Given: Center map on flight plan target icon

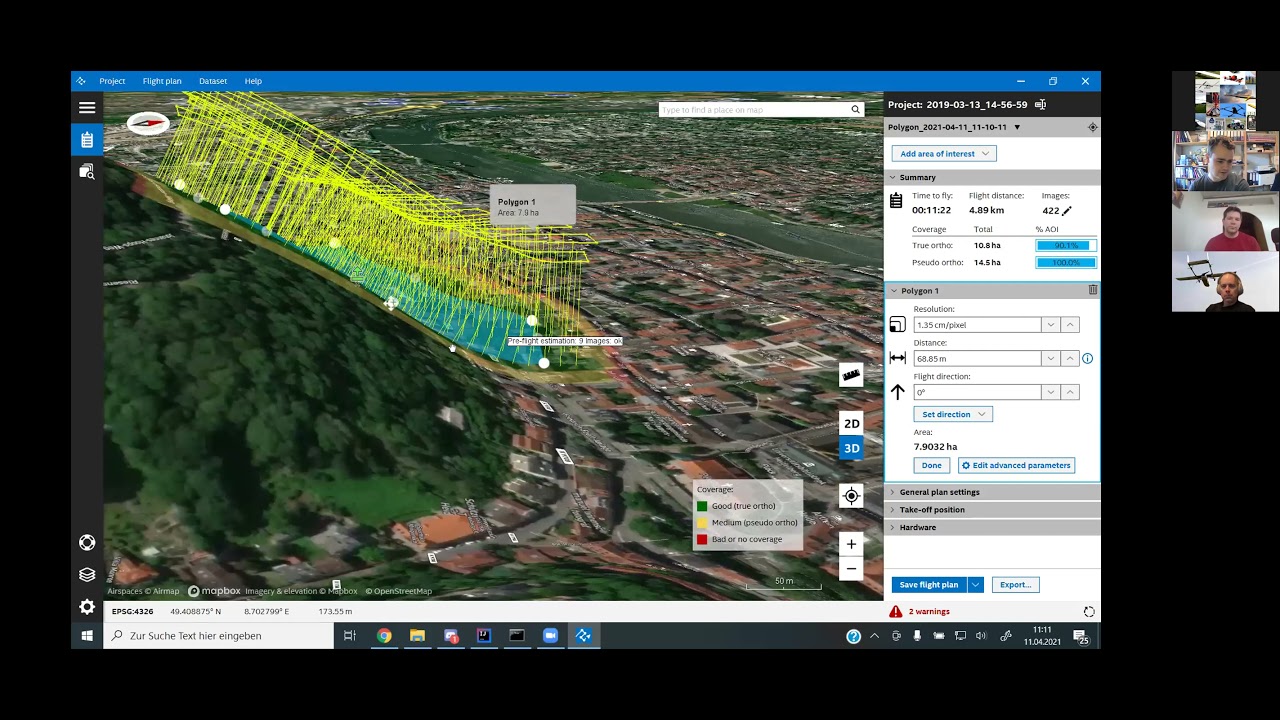Looking at the screenshot, I should click(1092, 127).
